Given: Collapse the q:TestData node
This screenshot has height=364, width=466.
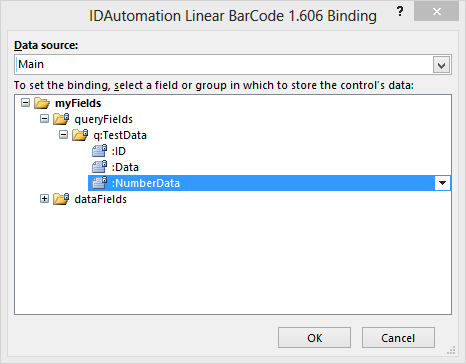Looking at the screenshot, I should point(63,135).
